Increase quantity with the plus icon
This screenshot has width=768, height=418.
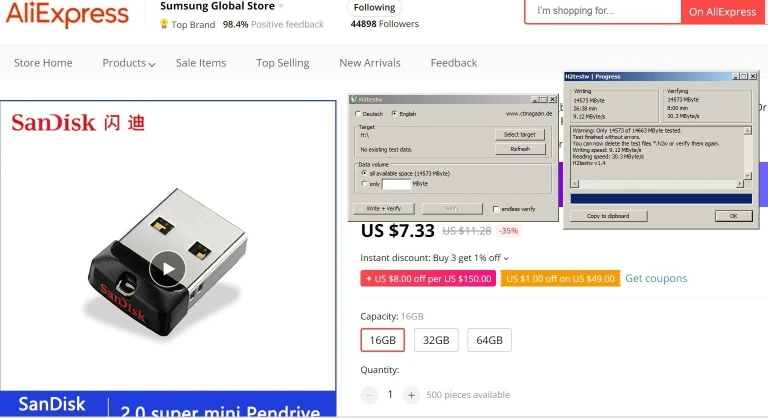[x=411, y=395]
